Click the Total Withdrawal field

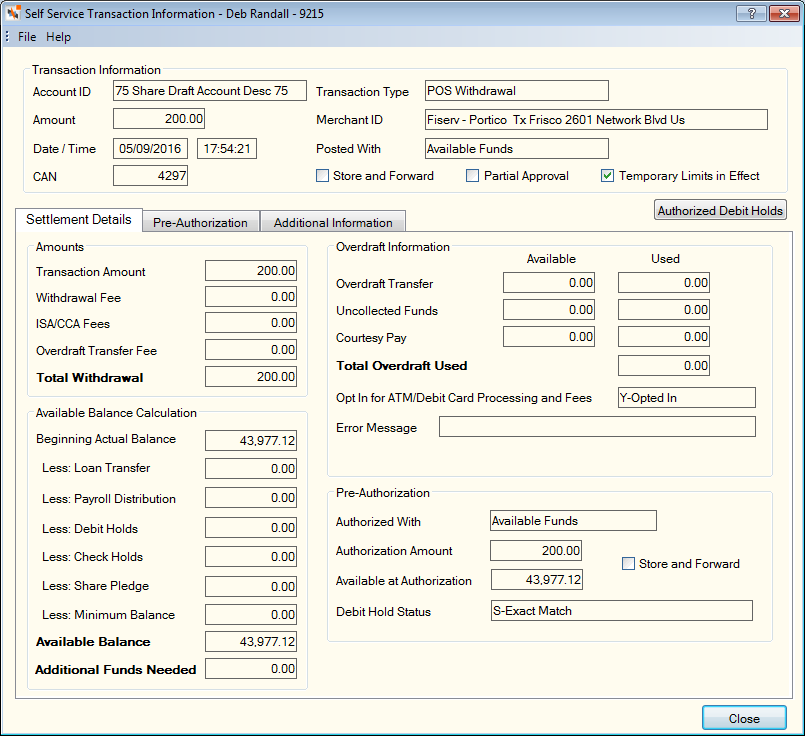(x=251, y=376)
